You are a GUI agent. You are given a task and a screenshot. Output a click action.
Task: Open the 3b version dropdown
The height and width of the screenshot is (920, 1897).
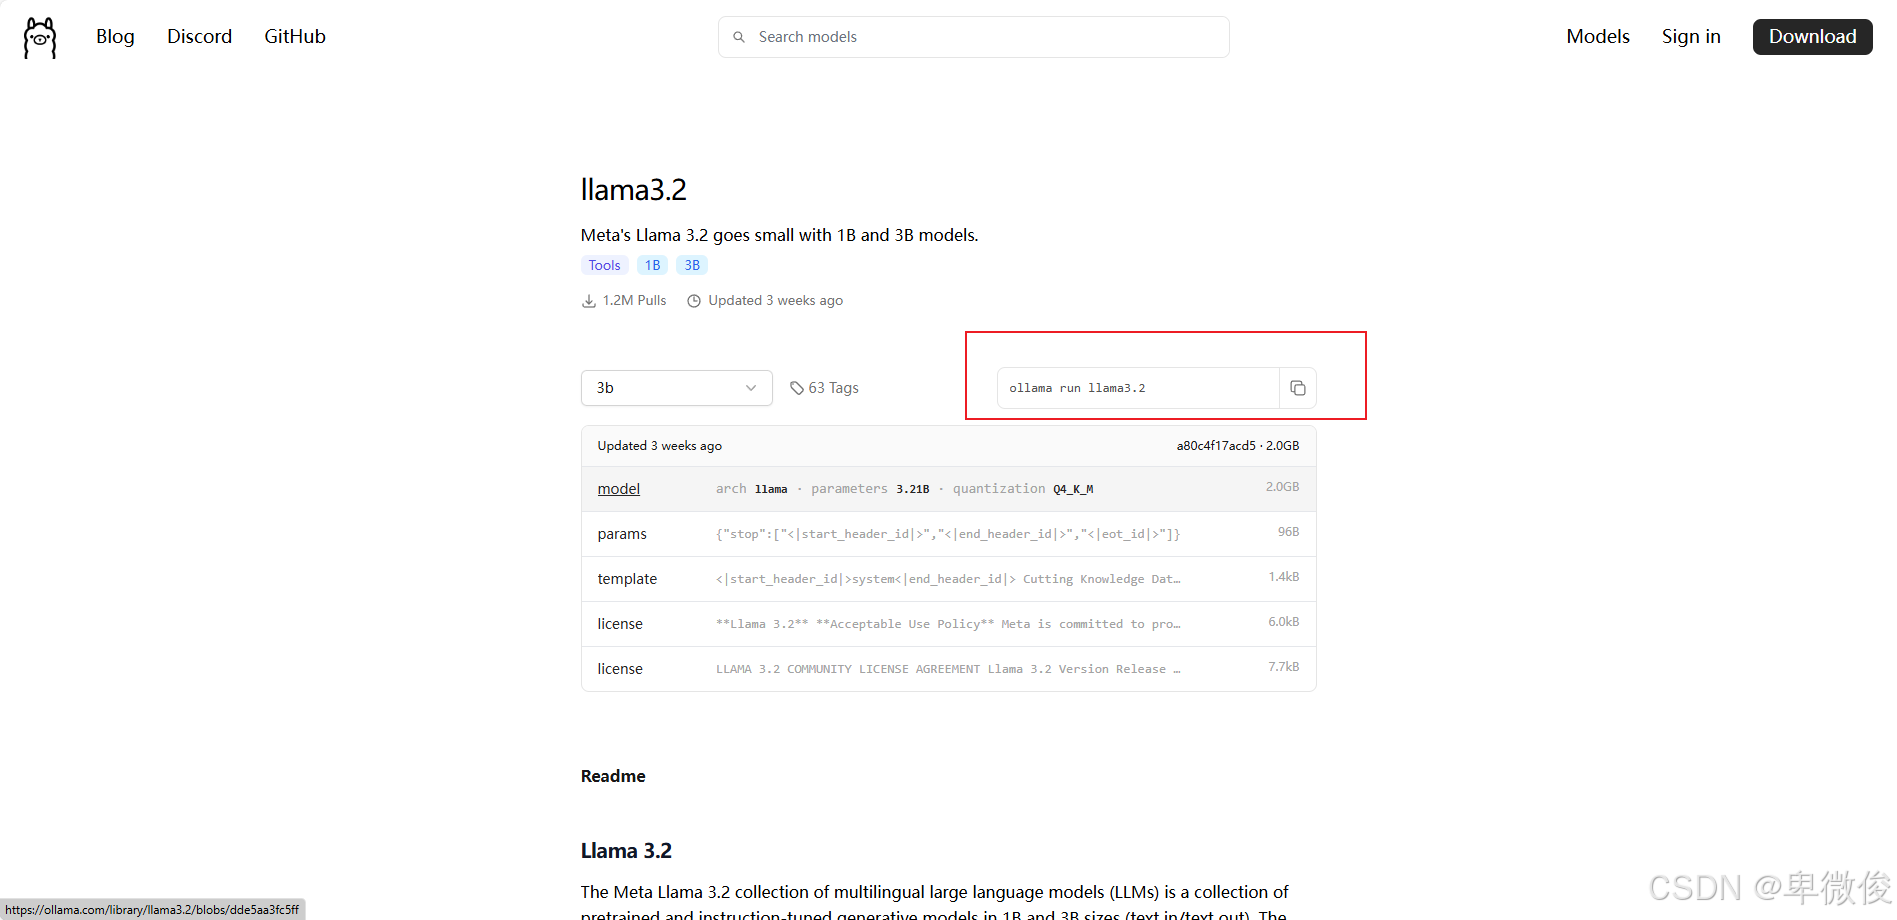[x=676, y=388]
